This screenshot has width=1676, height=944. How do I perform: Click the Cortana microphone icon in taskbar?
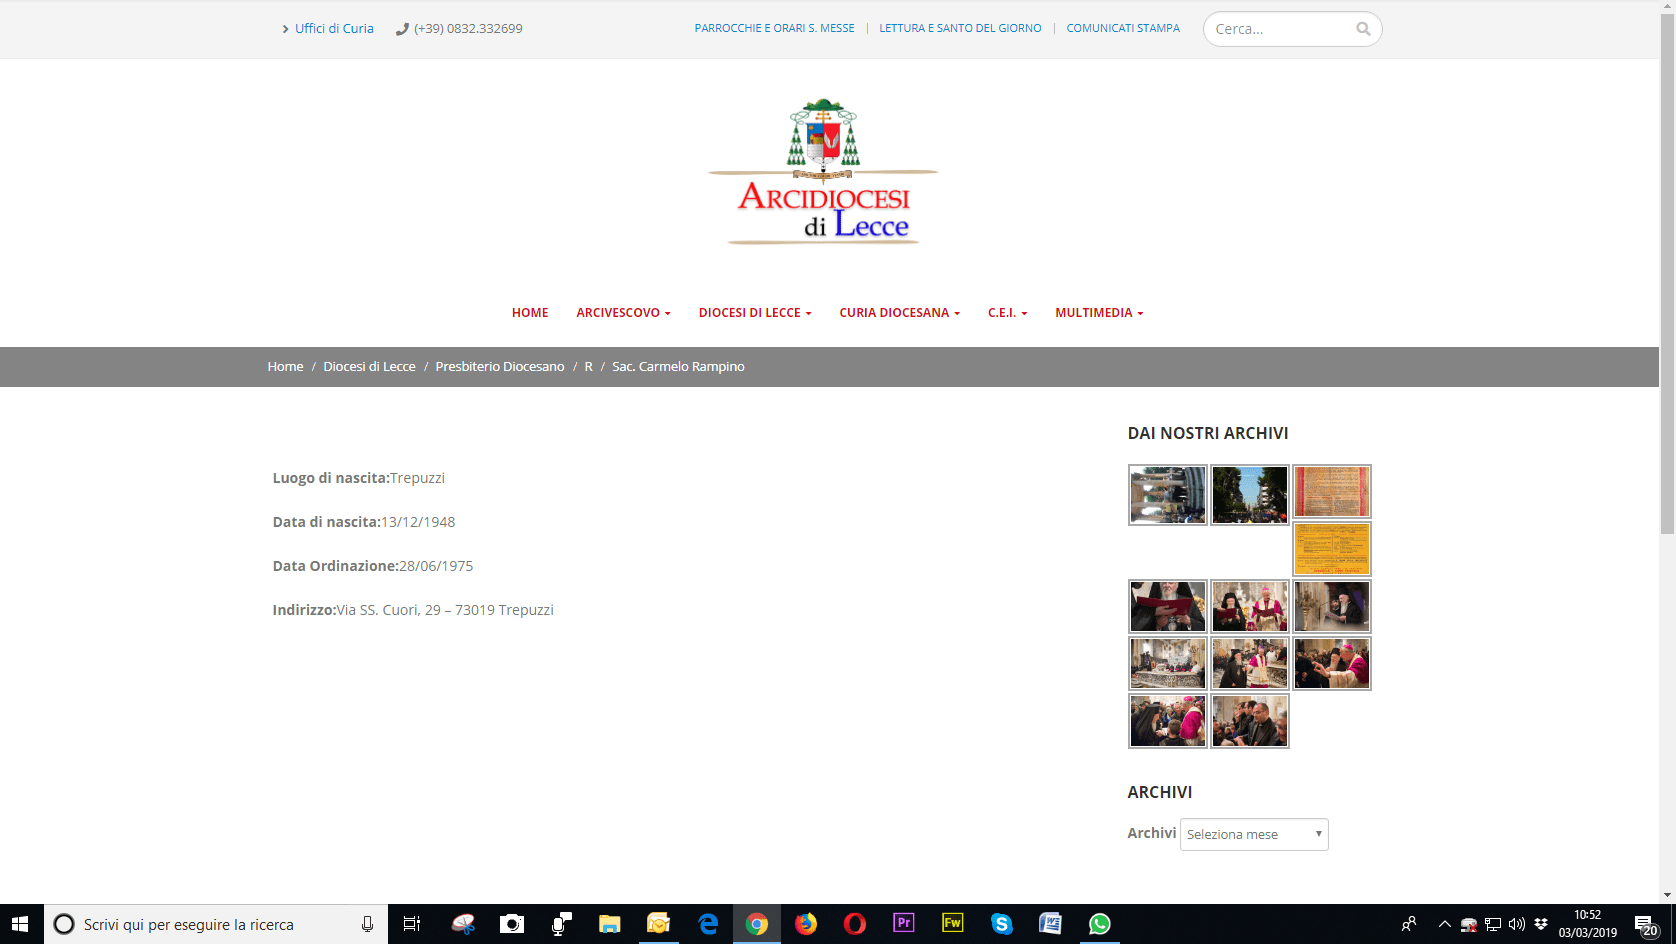tap(368, 924)
